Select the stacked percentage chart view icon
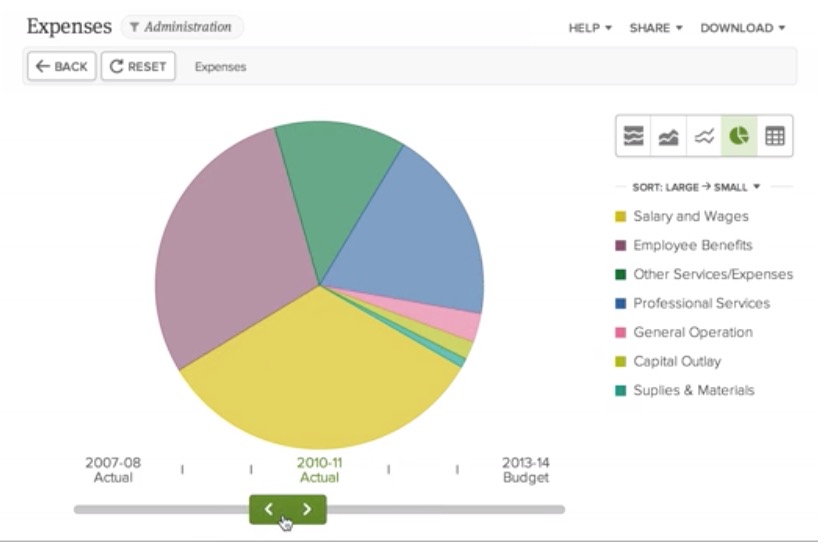The image size is (828, 552). pos(633,136)
